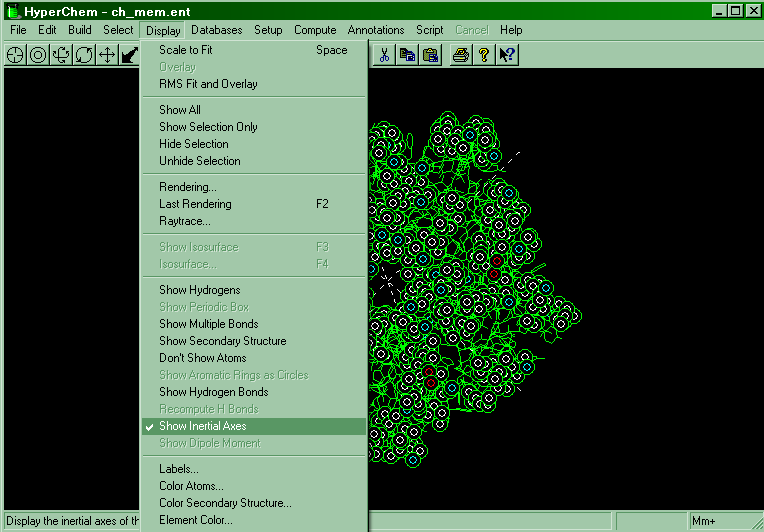The height and width of the screenshot is (532, 764).
Task: Activate context help arrow-question icon
Action: (507, 55)
